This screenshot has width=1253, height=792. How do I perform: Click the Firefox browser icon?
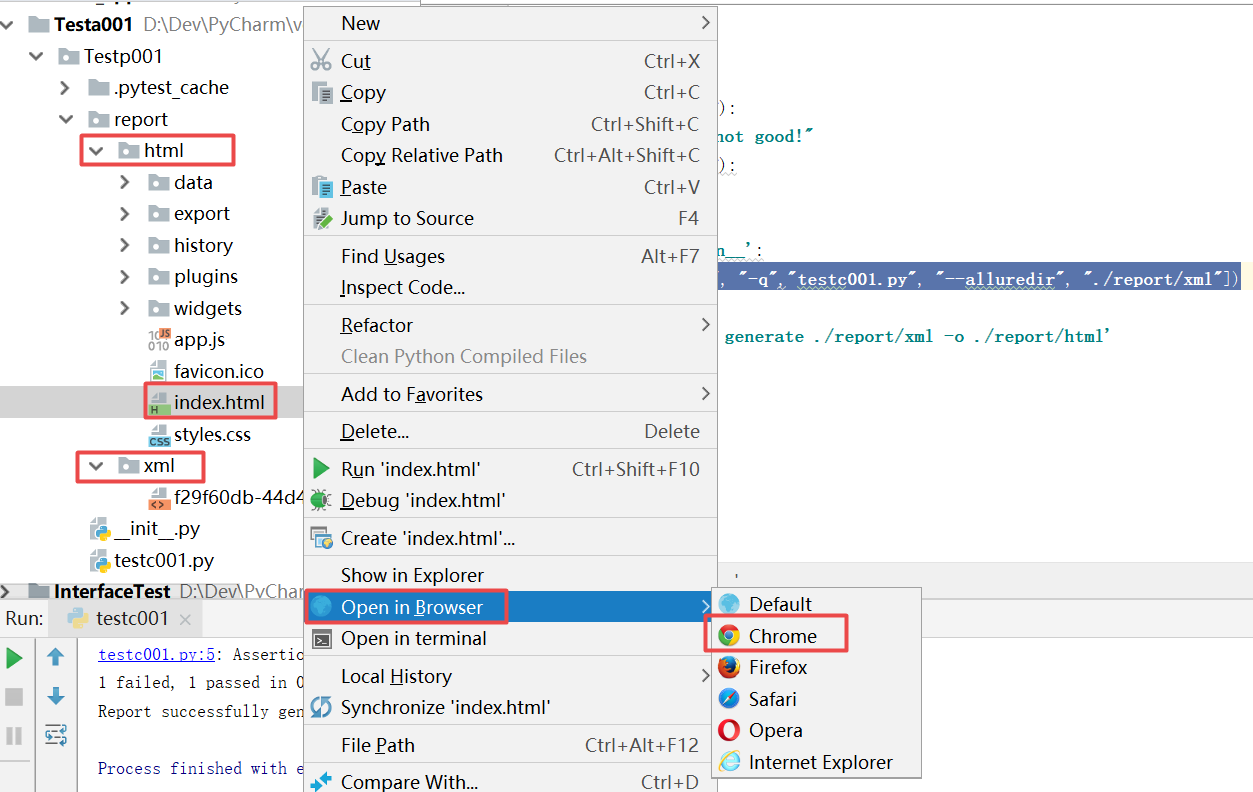coord(729,667)
